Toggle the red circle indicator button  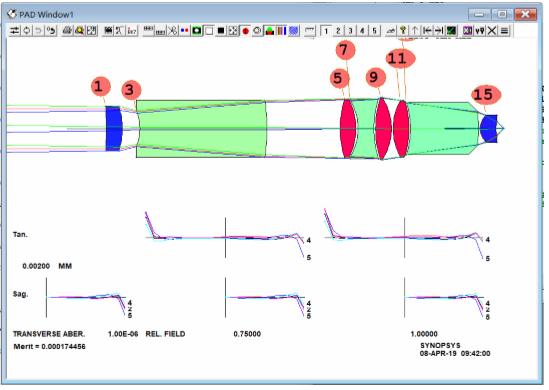tap(245, 31)
